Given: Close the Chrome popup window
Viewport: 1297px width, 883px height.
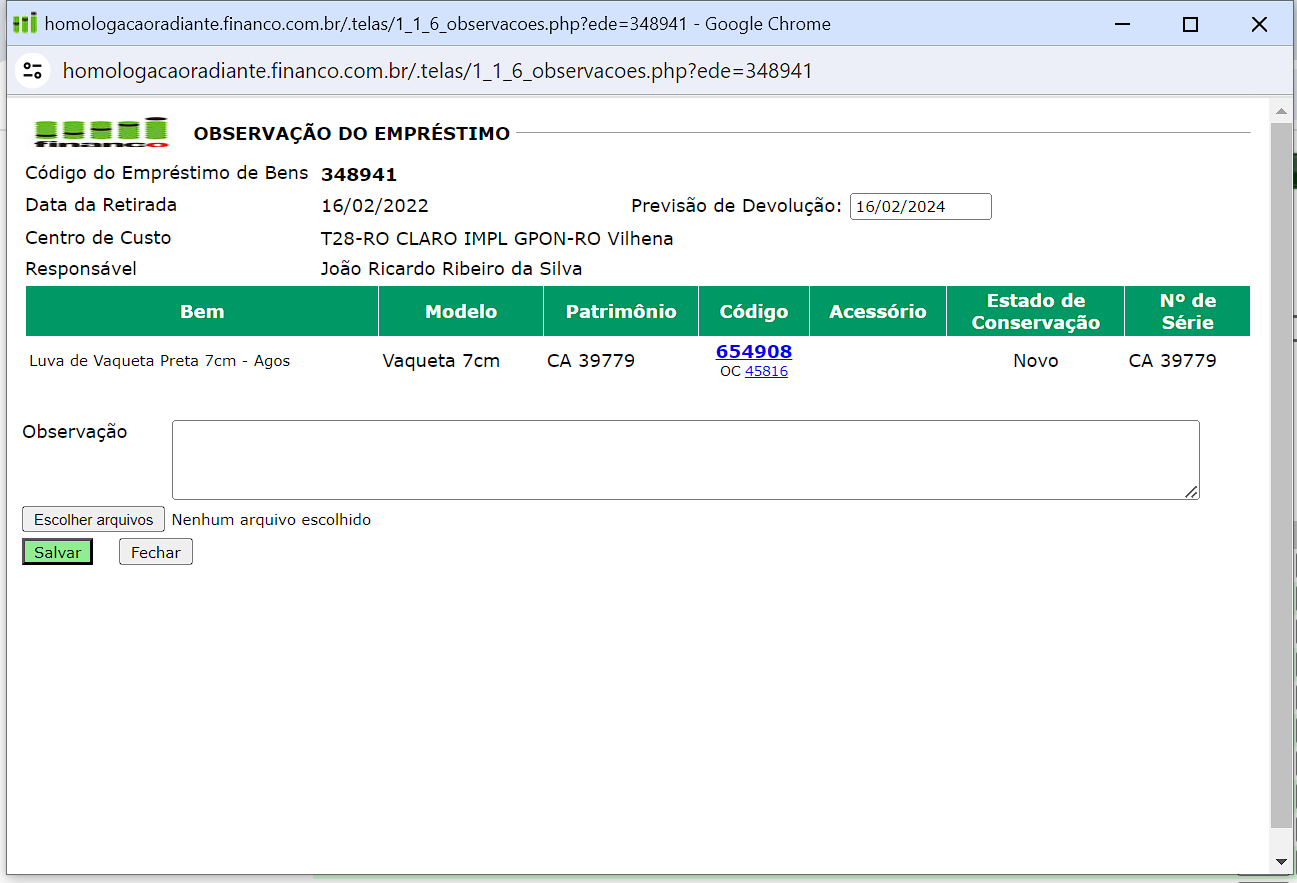Looking at the screenshot, I should (1259, 24).
